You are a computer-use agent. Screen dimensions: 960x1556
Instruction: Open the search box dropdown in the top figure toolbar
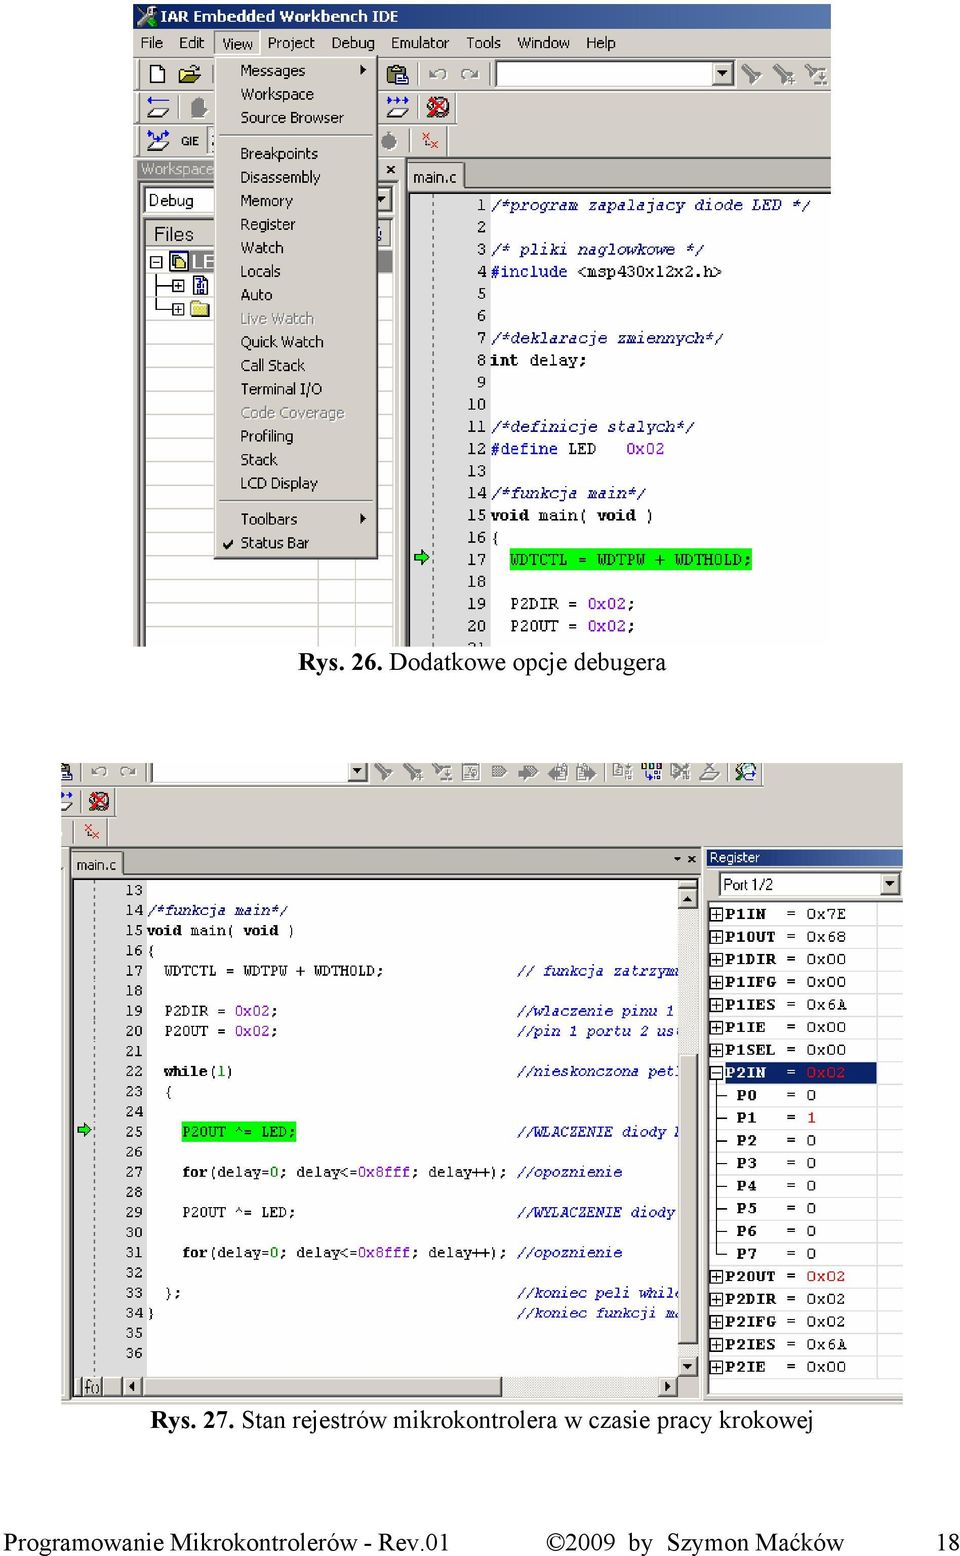(x=723, y=74)
